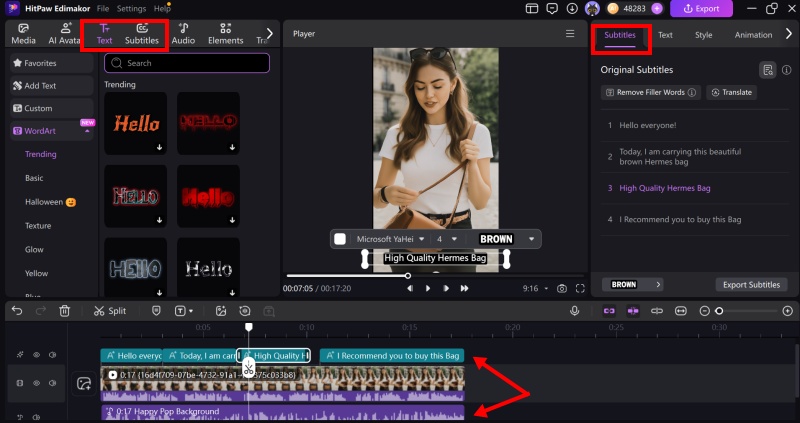
Task: Click the Export Subtitles button
Action: coord(751,285)
